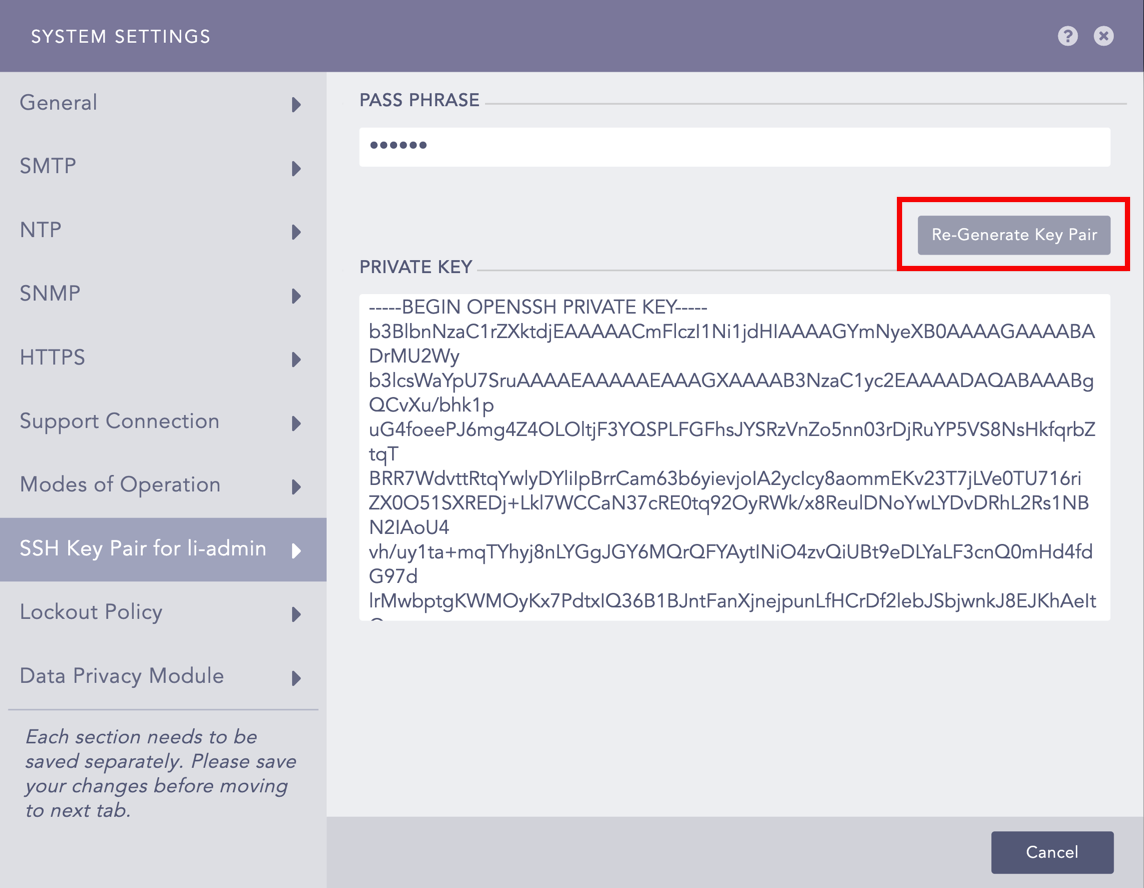Select the private key text area
This screenshot has height=888, width=1144.
735,455
